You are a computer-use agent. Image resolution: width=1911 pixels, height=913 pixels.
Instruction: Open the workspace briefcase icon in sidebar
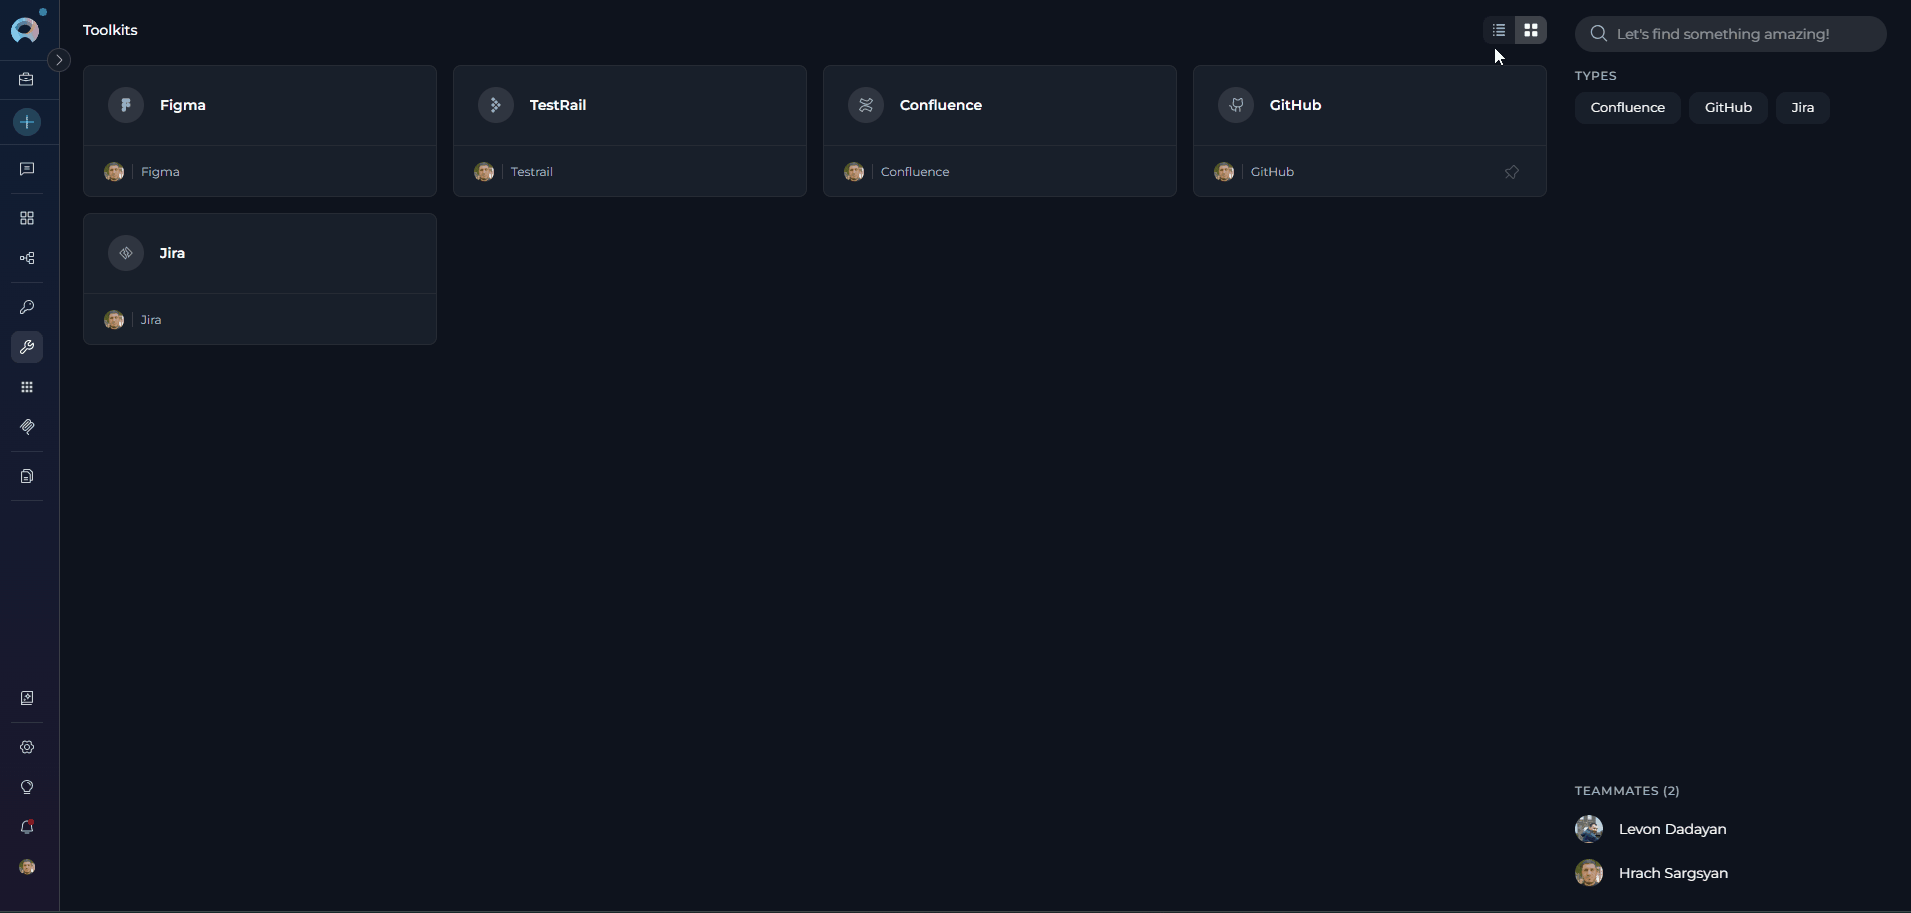(x=27, y=80)
